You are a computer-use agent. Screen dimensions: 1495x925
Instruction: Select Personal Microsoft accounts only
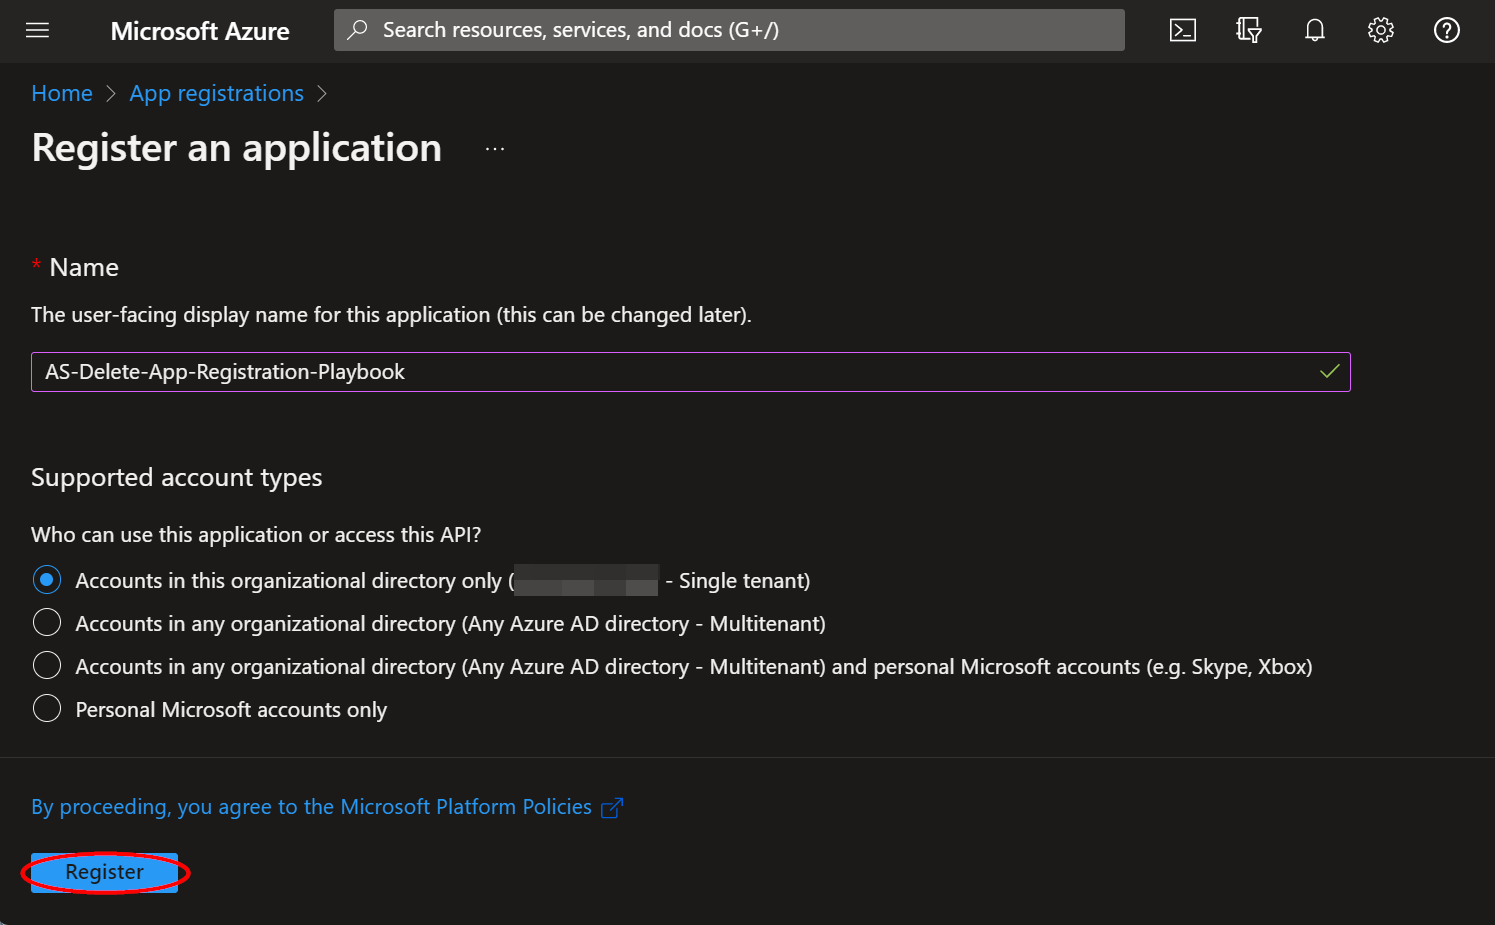click(x=47, y=709)
